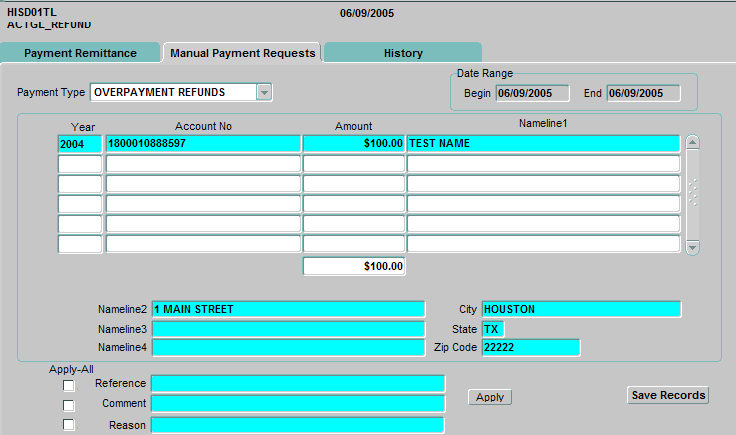
Task: Click the City field containing HOUSTON
Action: pos(580,309)
